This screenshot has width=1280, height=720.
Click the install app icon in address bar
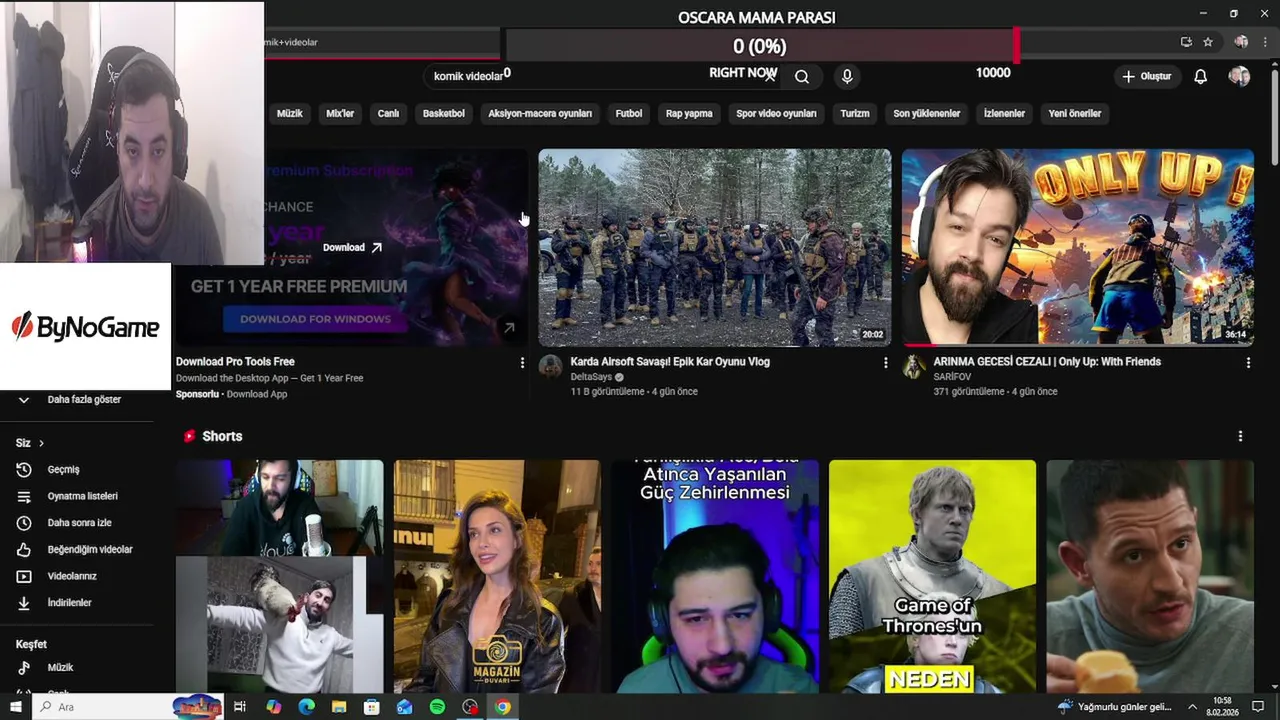pos(1186,42)
